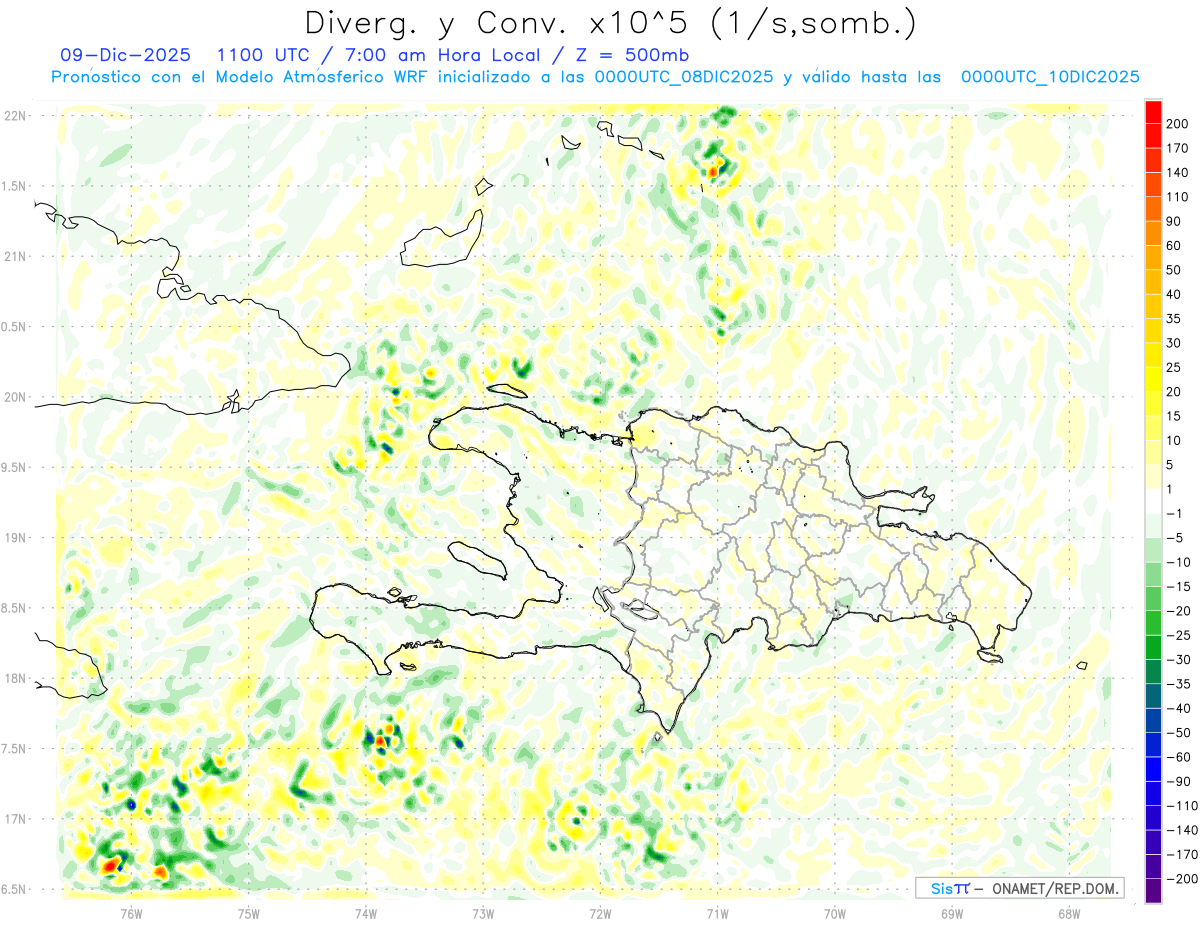Click the '69W' longitude label
1200x927 pixels.
(x=952, y=913)
